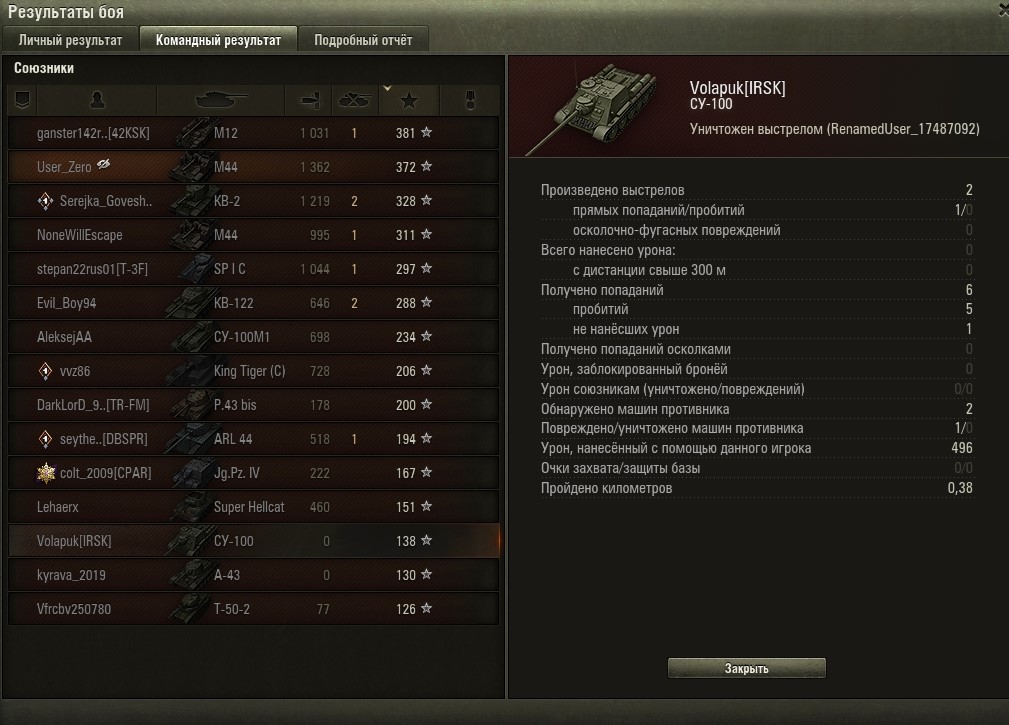Screen dimensions: 1009x725
Task: Open the Личный результат tab
Action: pos(70,40)
